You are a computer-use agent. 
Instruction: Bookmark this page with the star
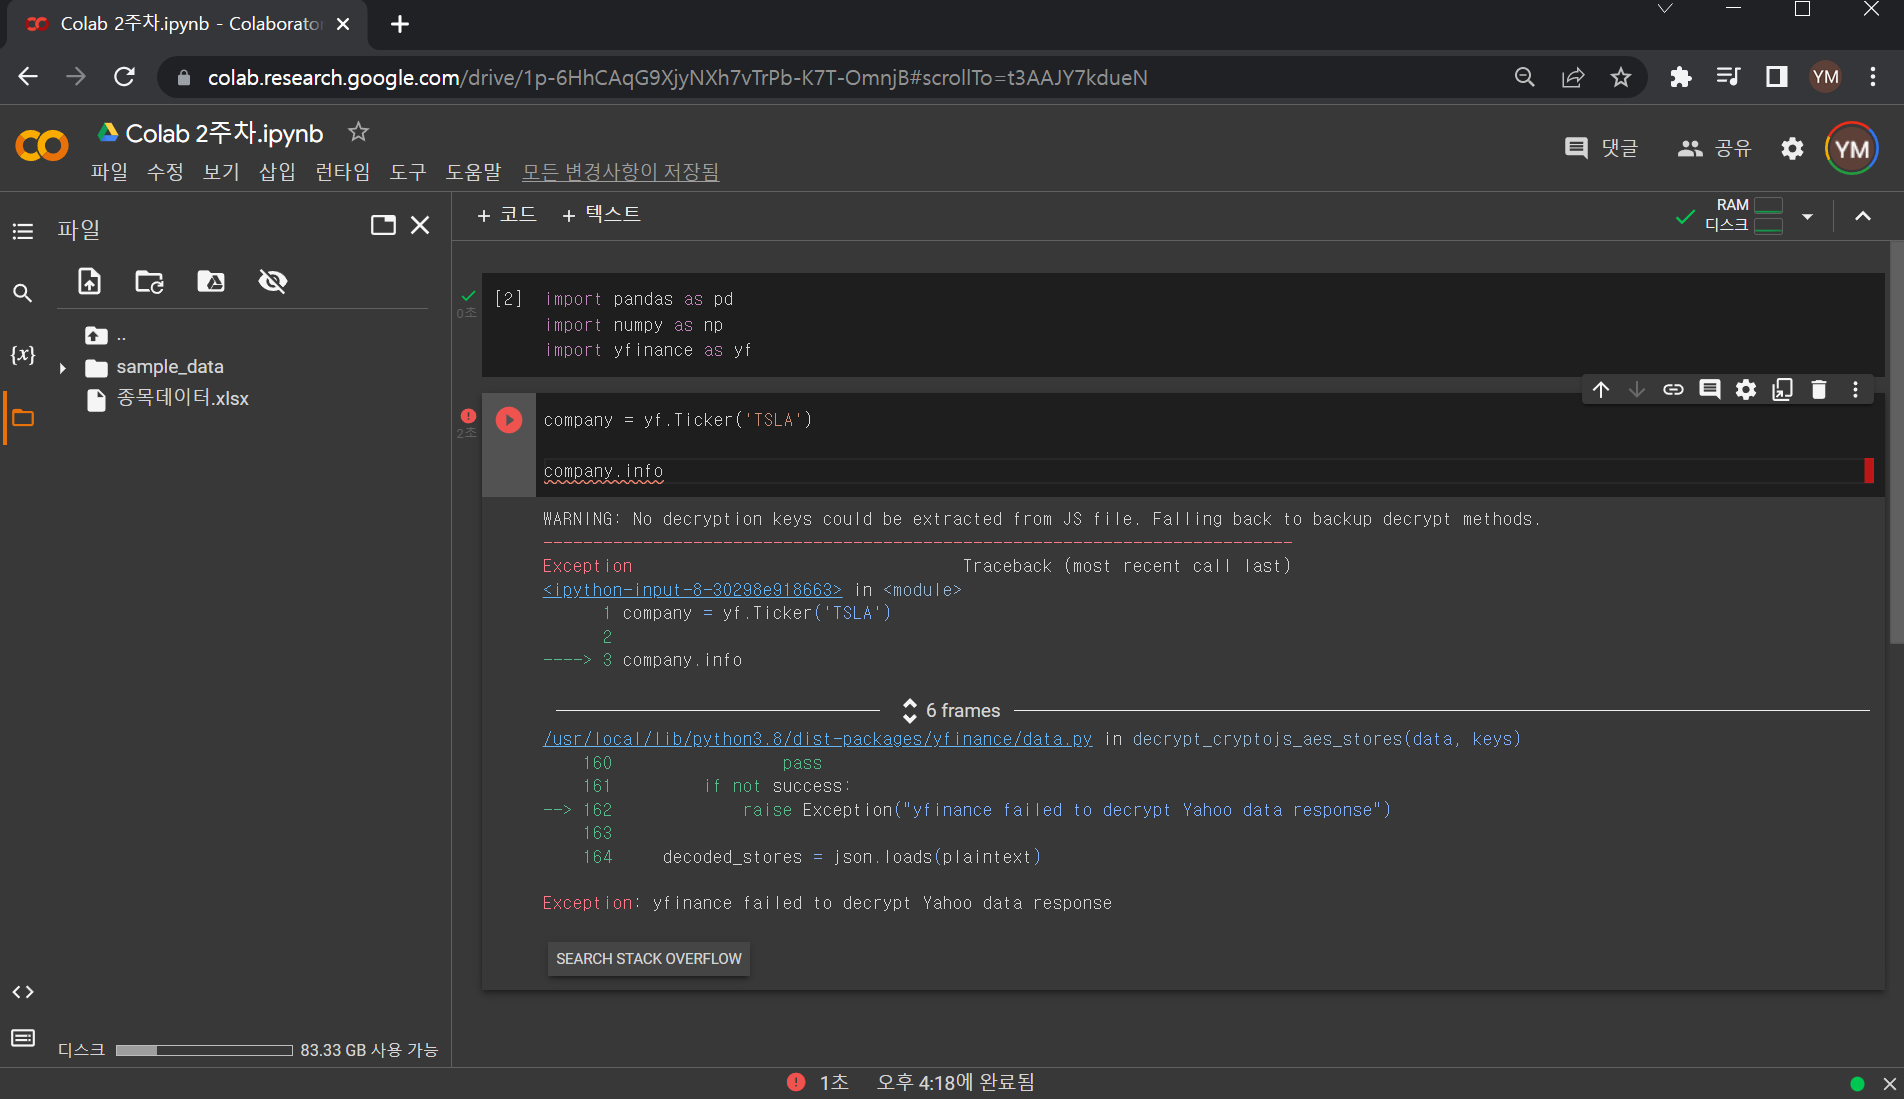pos(1621,77)
